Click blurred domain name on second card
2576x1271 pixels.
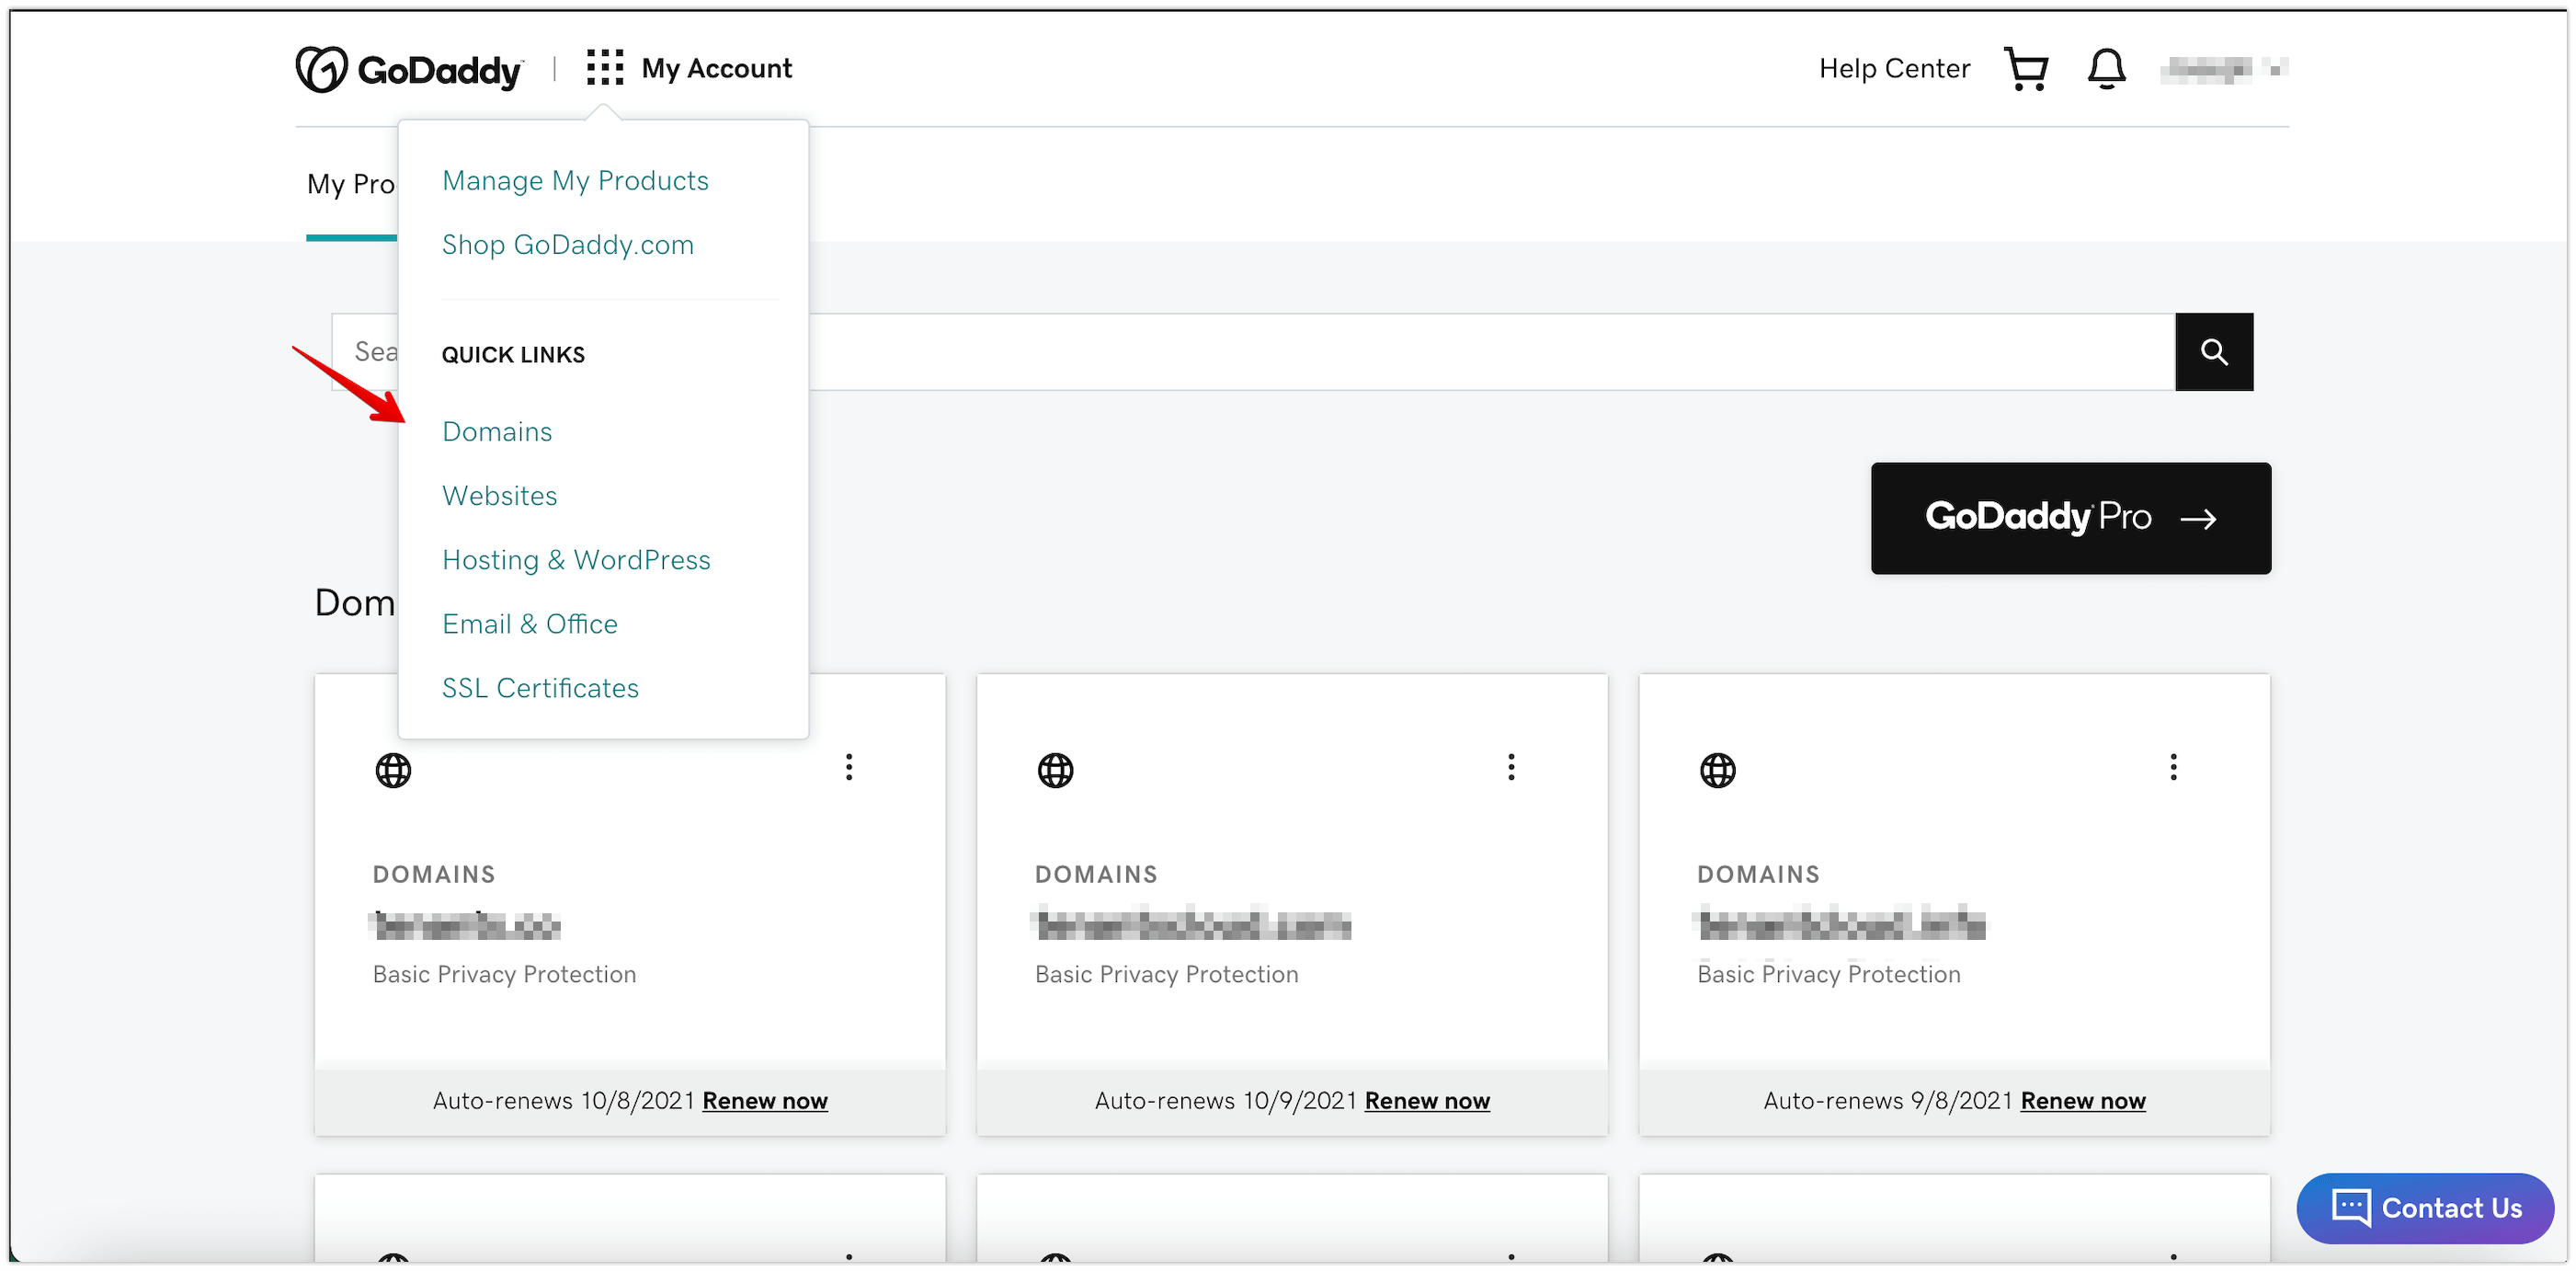pyautogui.click(x=1192, y=926)
